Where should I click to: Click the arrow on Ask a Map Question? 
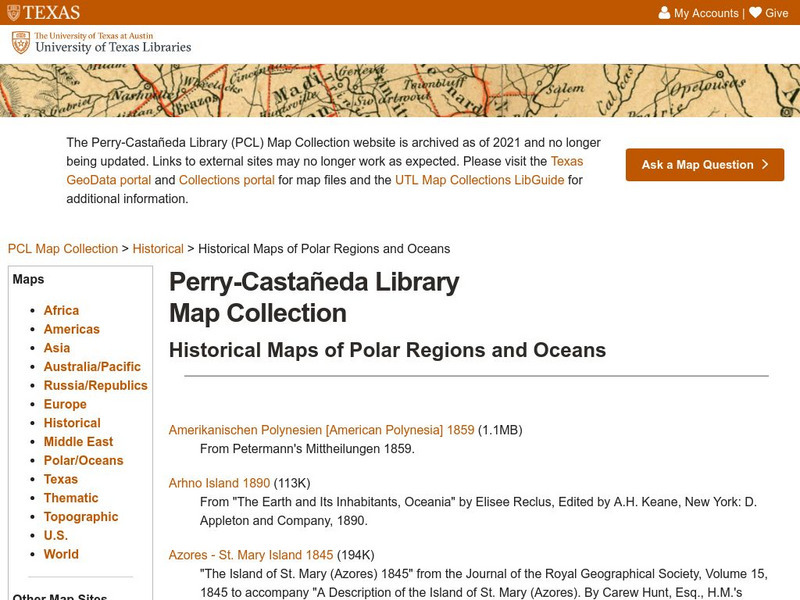pos(765,164)
